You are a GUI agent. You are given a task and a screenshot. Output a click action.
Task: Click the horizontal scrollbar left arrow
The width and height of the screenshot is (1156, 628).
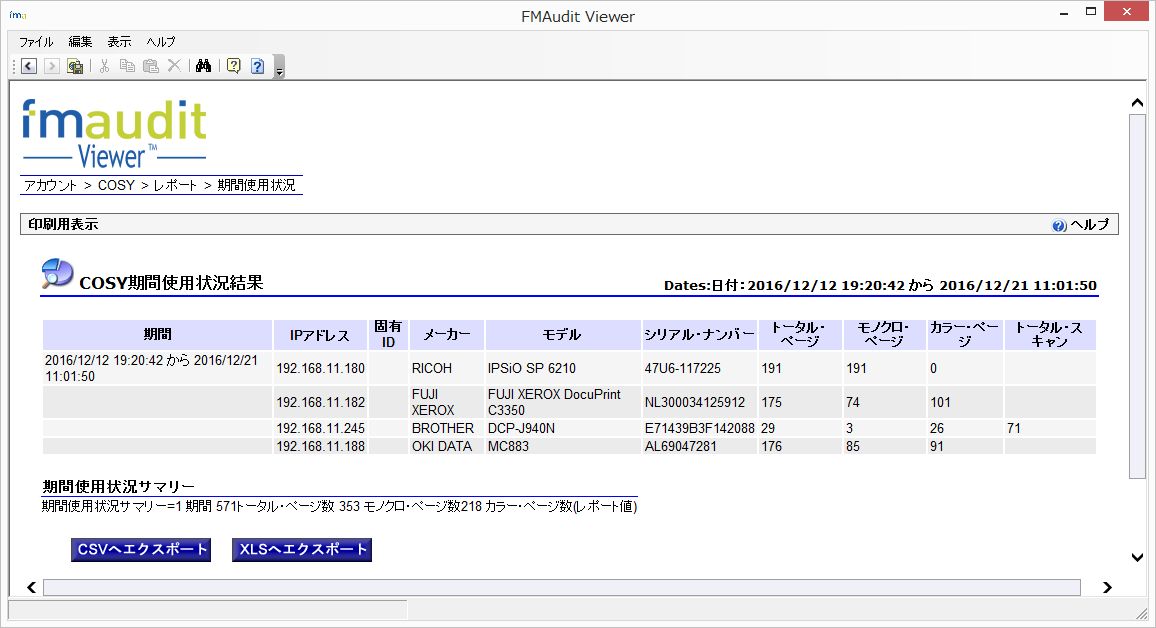32,587
